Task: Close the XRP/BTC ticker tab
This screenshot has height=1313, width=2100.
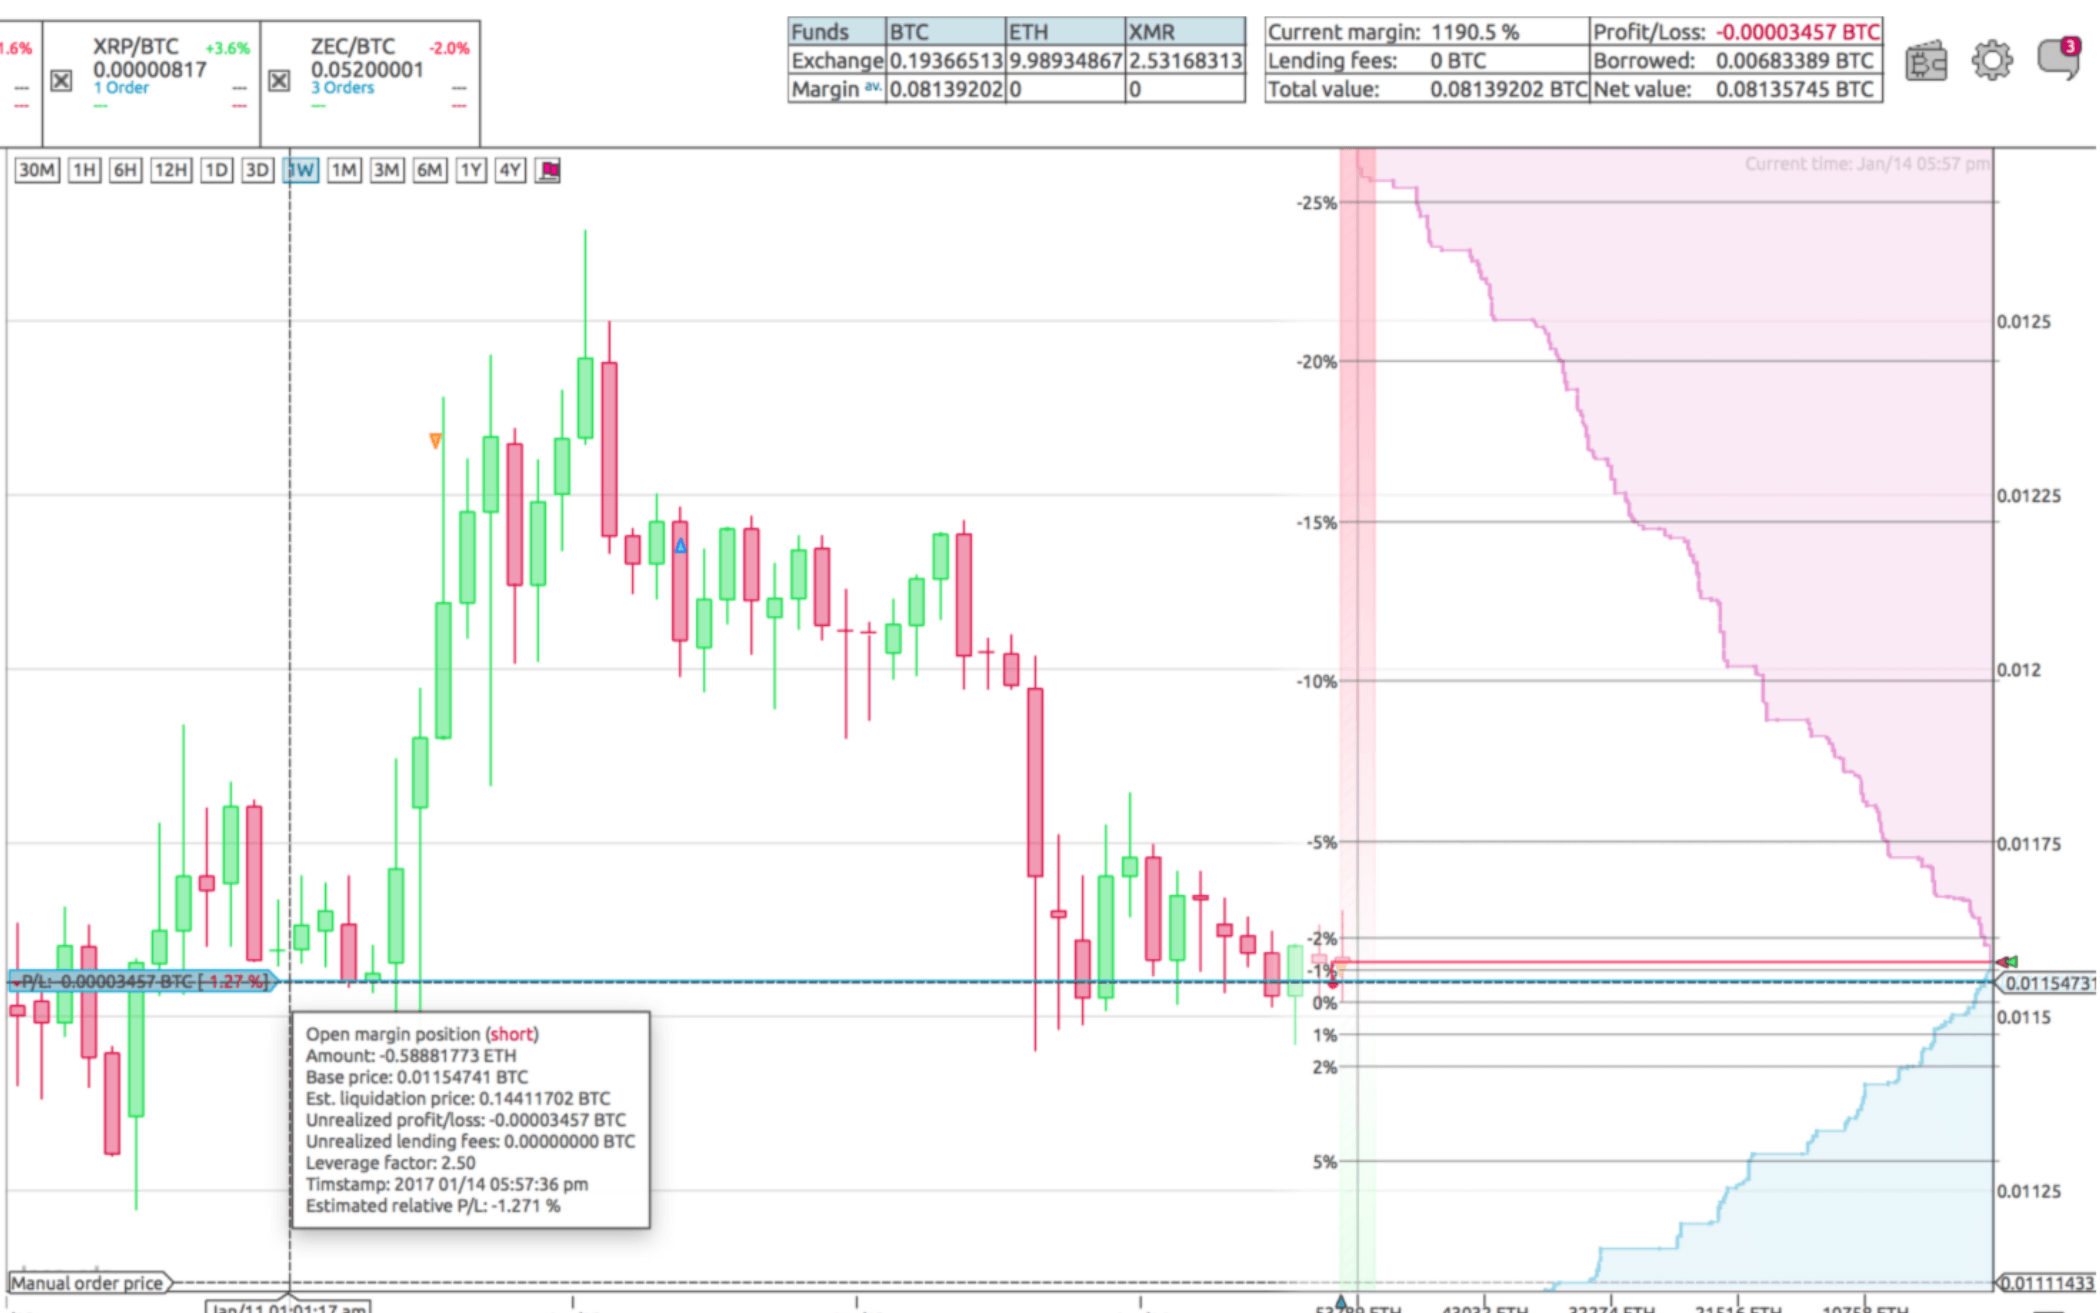Action: click(61, 80)
